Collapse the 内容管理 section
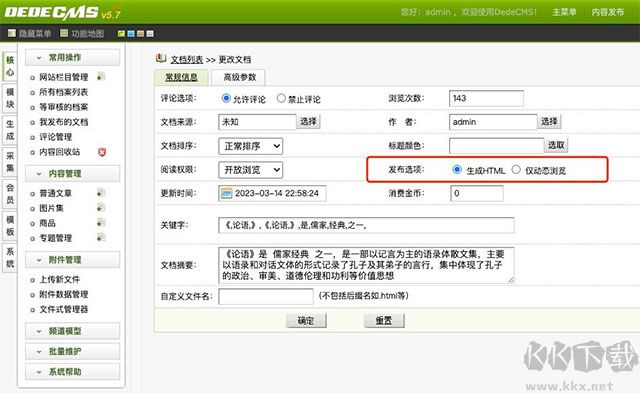This screenshot has width=640, height=393. (x=73, y=173)
